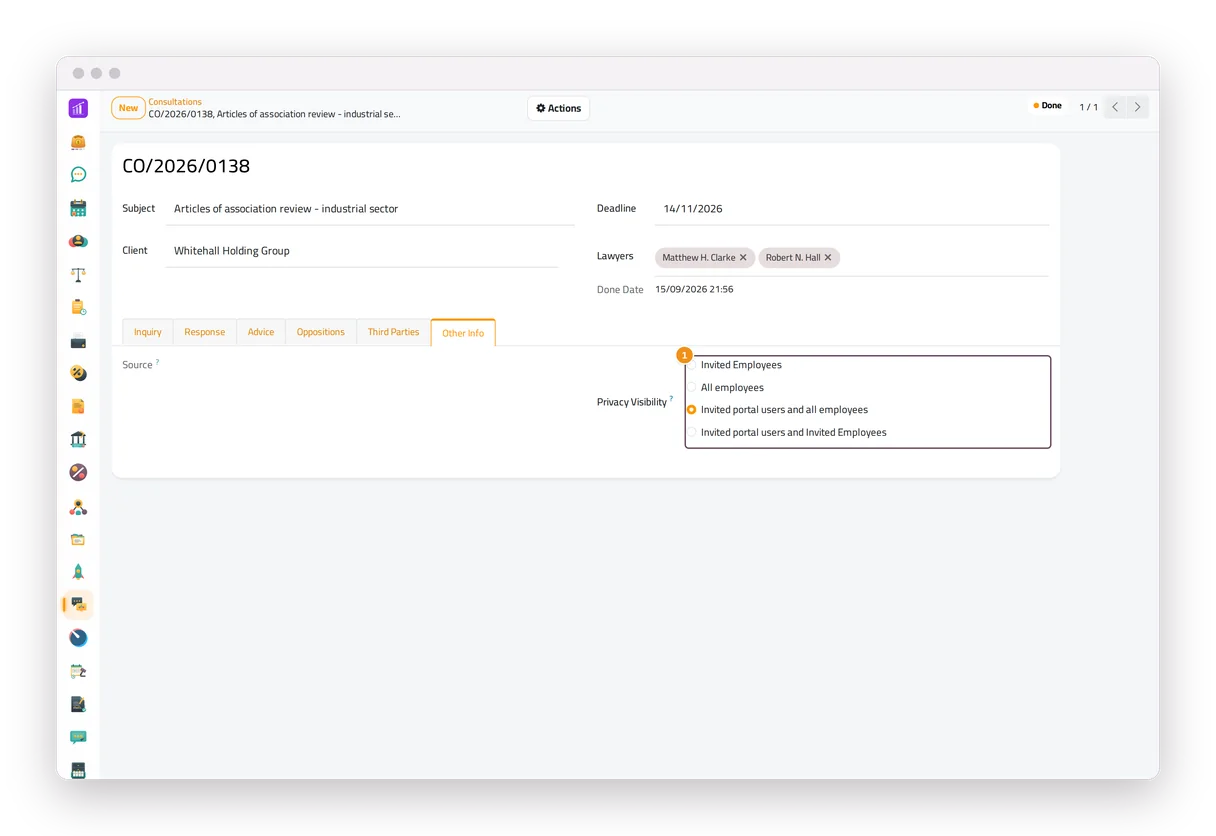Go to the previous record arrow
The height and width of the screenshot is (836, 1216).
coord(1115,107)
